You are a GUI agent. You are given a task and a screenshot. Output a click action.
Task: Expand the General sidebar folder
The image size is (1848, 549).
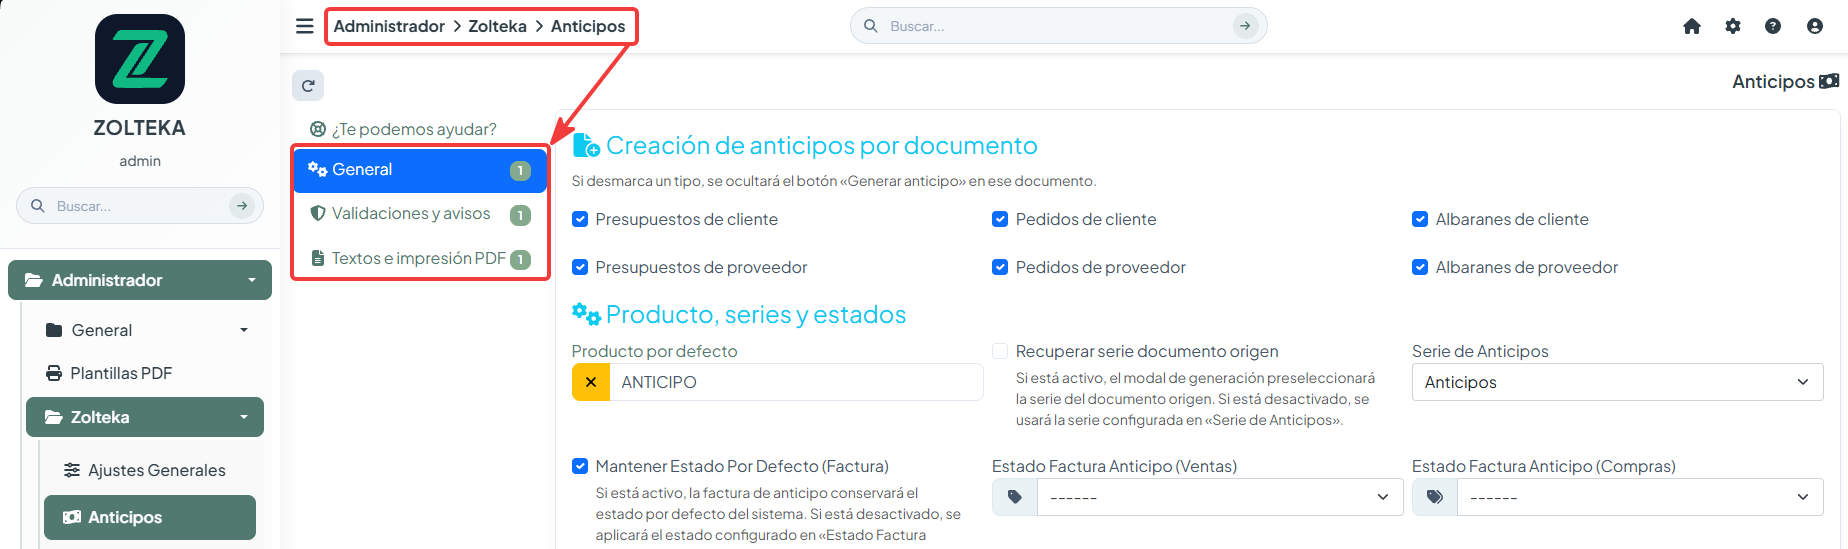coord(147,330)
